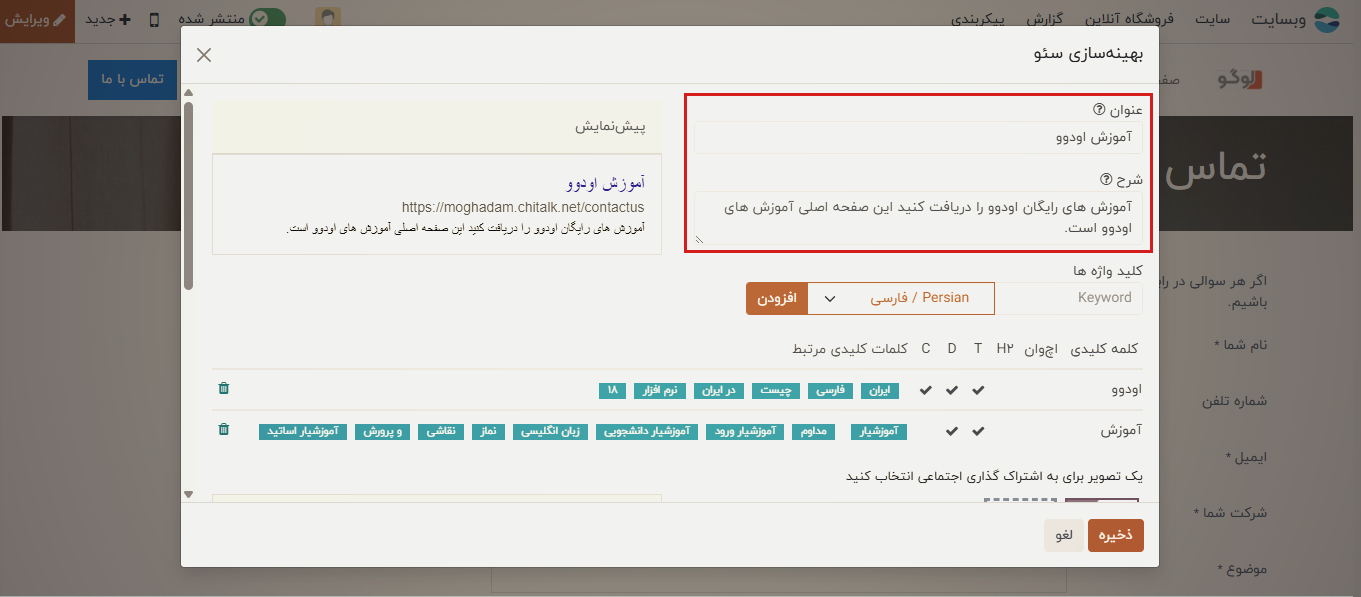Viewport: 1361px width, 597px height.
Task: Add related keyword tag زبان انگلیسی
Action: pos(551,431)
